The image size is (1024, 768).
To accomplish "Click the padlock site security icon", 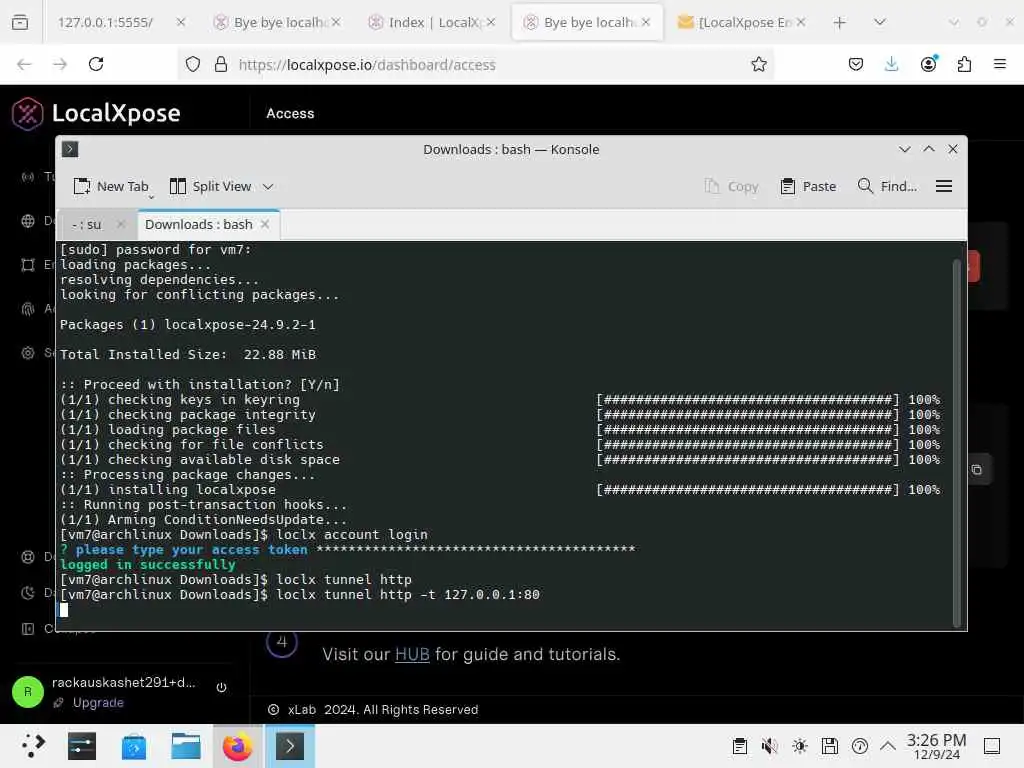I will [221, 64].
